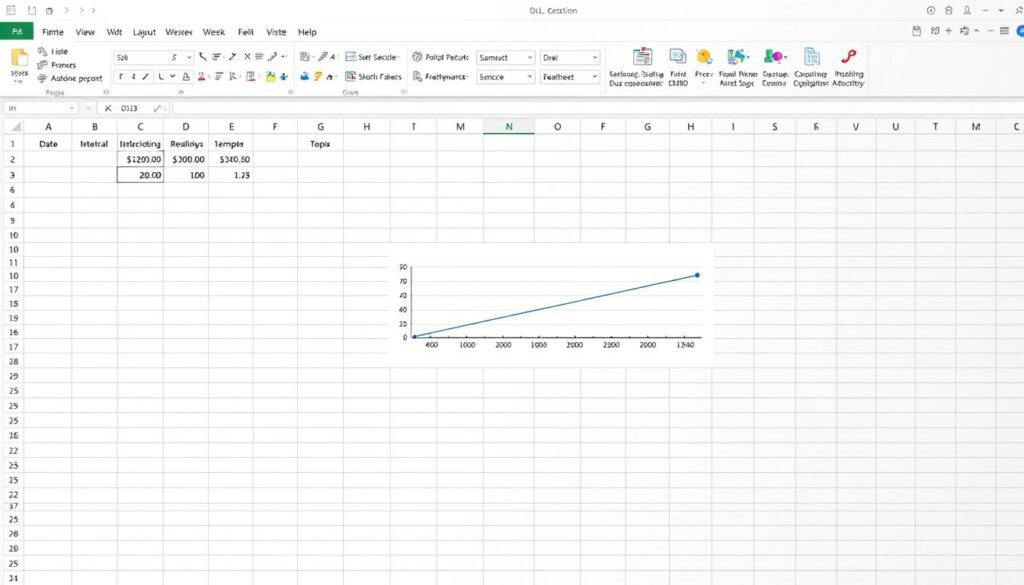
Task: Click the plus icon in top-right toolbar
Action: click(x=948, y=31)
